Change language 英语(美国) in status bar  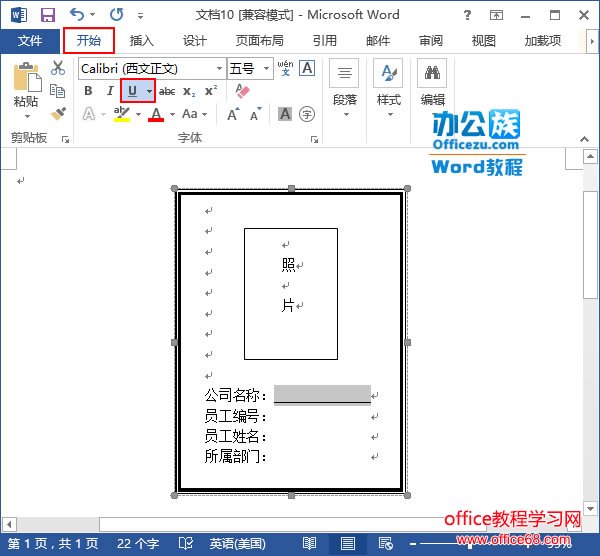pyautogui.click(x=237, y=544)
